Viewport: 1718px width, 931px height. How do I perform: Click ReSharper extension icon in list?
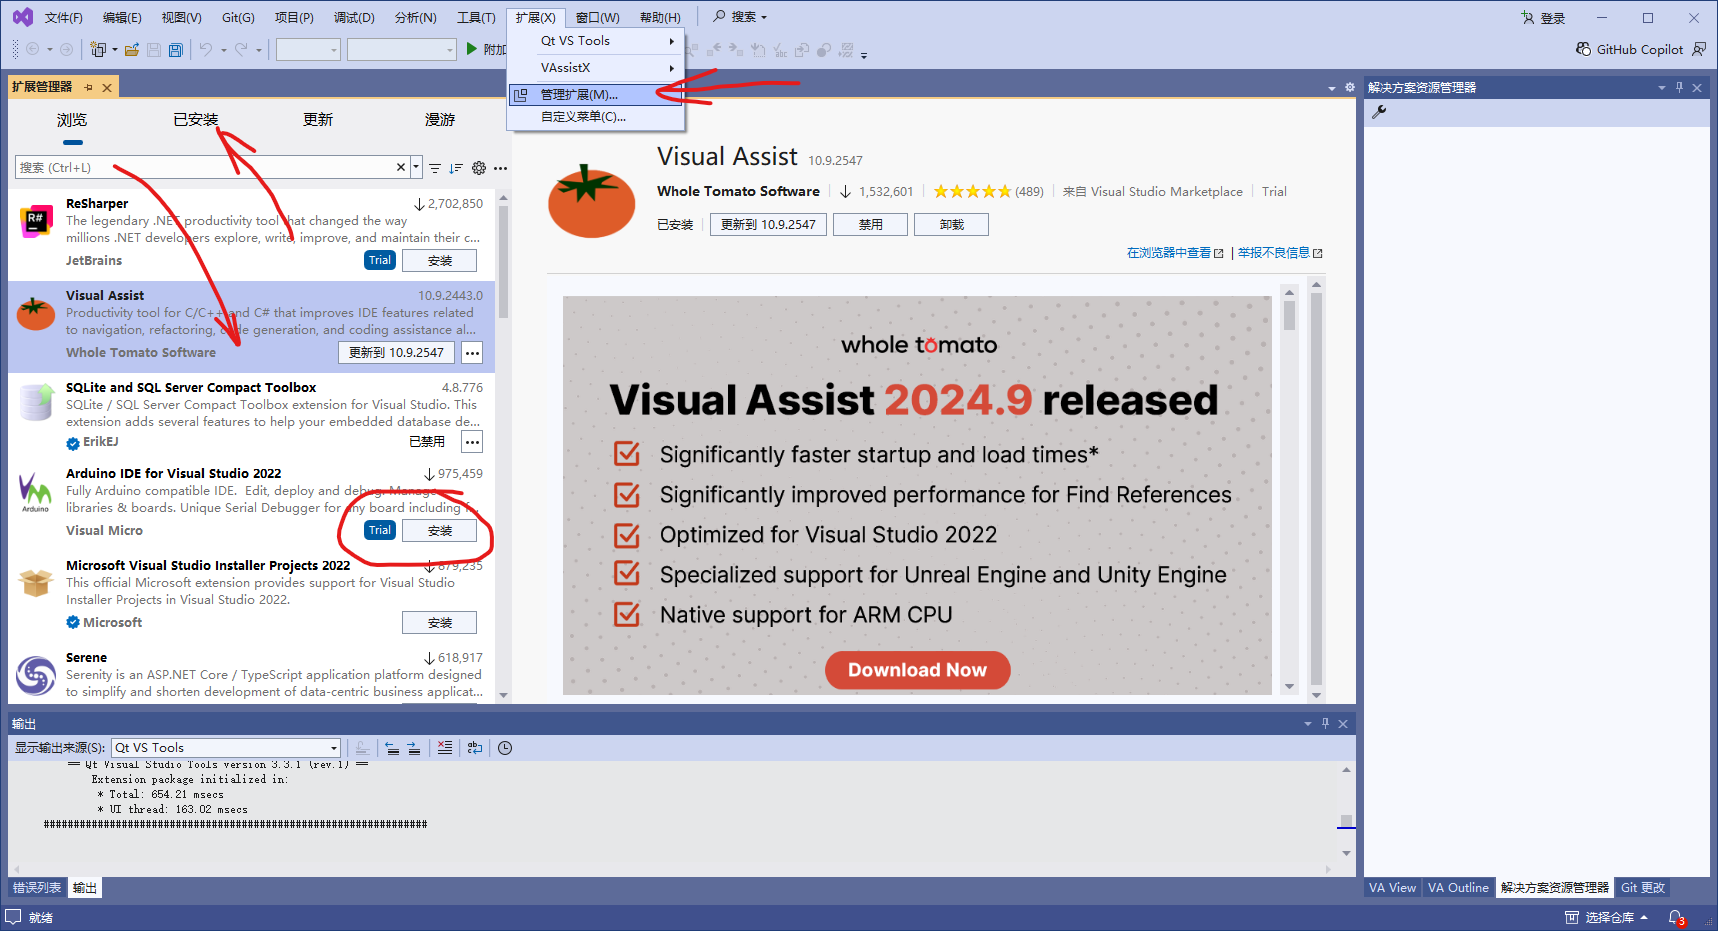click(x=36, y=220)
